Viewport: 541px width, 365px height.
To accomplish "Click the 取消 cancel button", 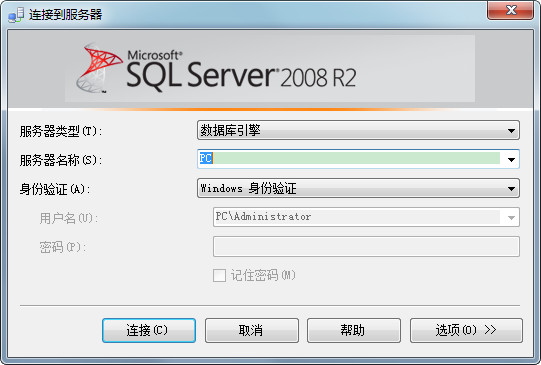I will (x=252, y=330).
